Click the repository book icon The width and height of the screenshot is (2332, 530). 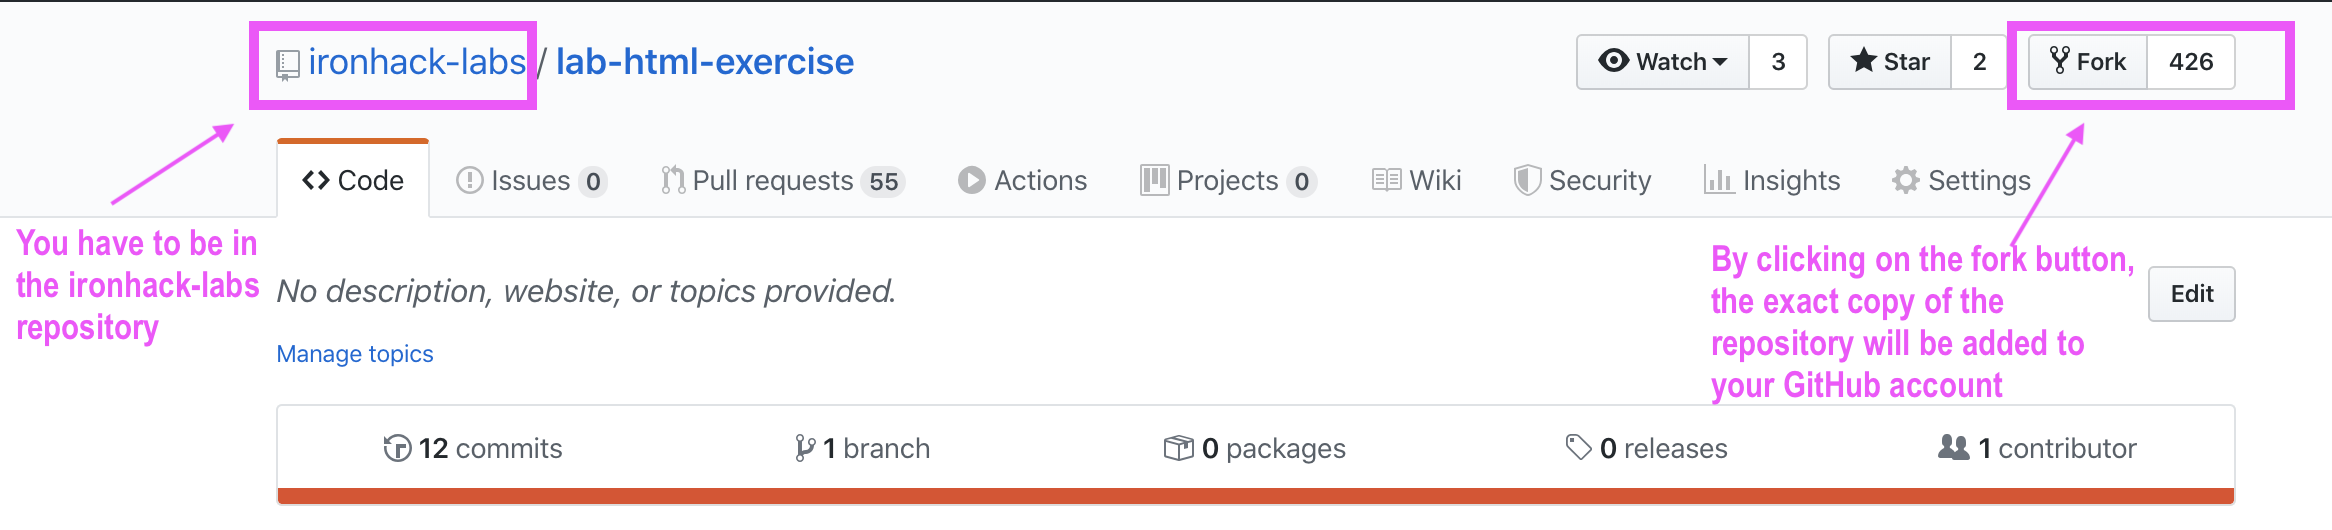point(287,65)
